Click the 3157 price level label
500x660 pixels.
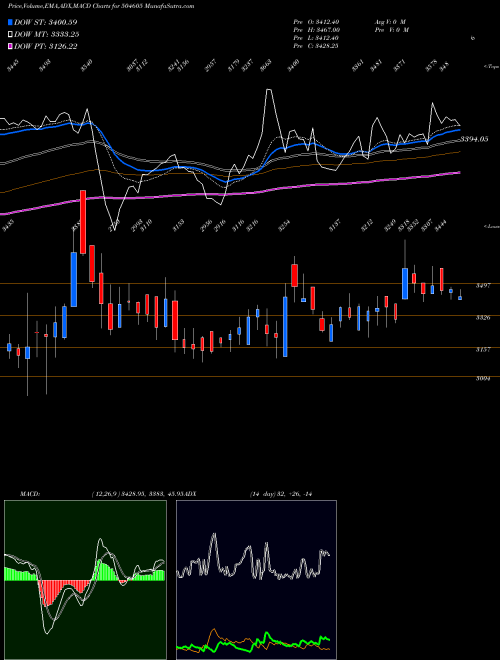pos(483,350)
